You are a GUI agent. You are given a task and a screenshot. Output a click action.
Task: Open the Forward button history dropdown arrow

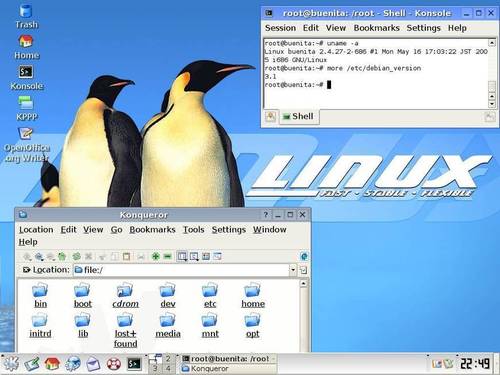54,260
